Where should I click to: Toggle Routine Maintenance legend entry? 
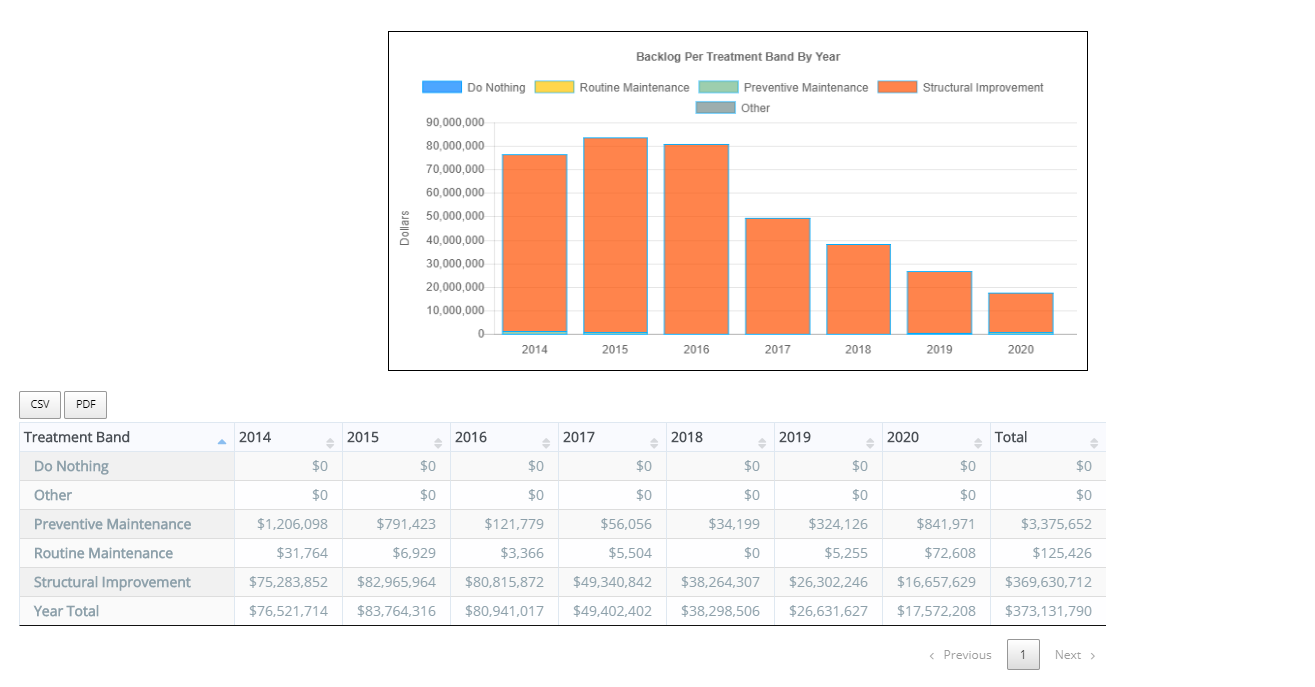click(612, 88)
